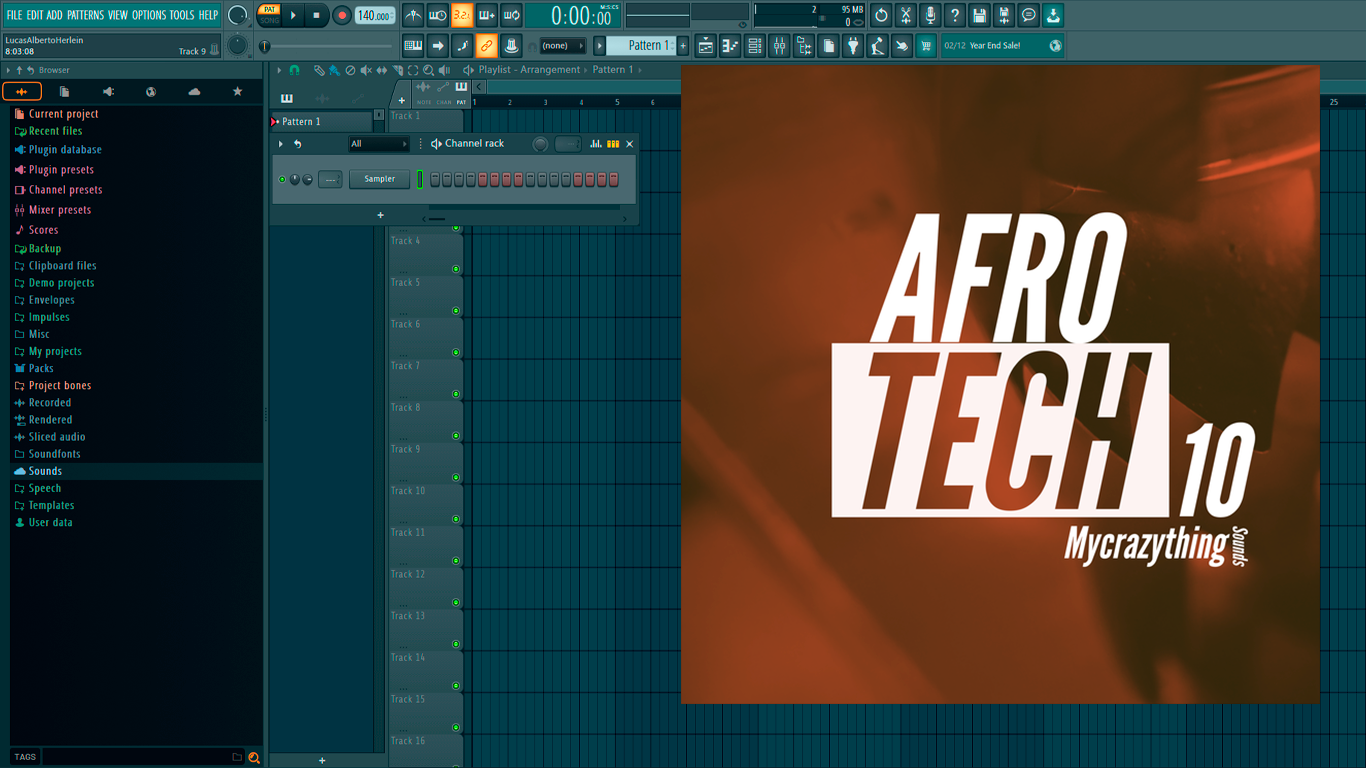Click the undo history icon
Screen dimensions: 1366x768
tap(881, 15)
